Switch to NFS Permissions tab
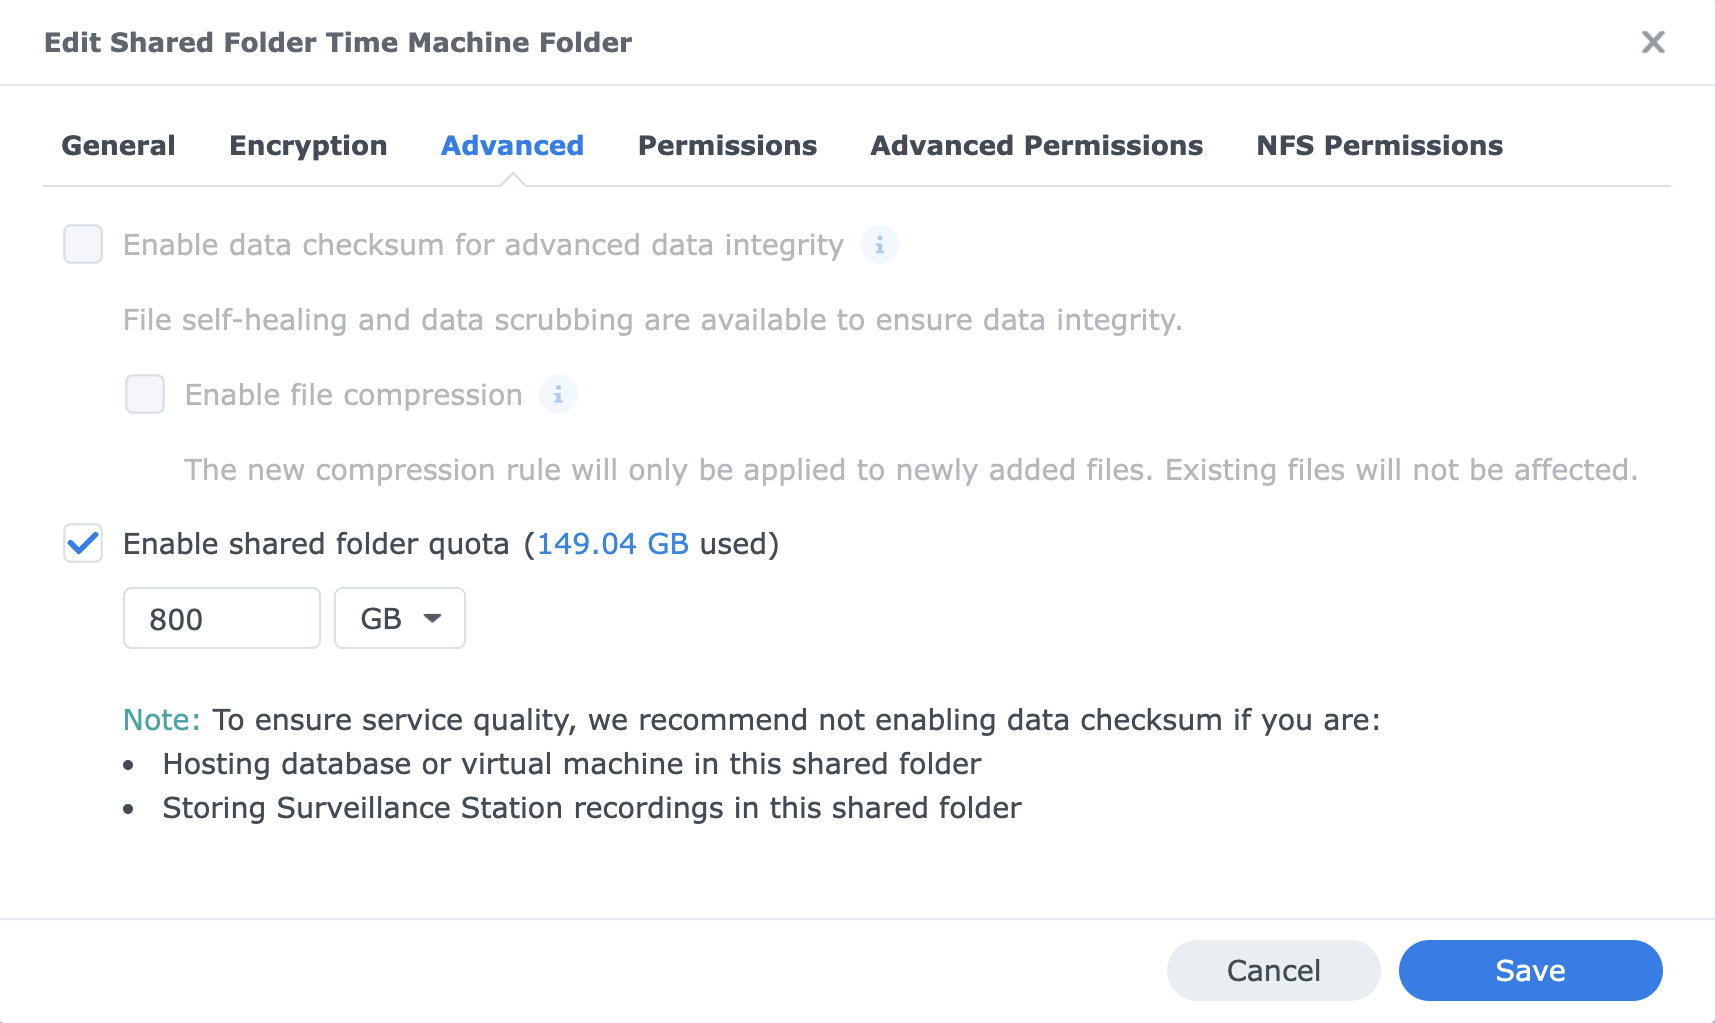Image resolution: width=1715 pixels, height=1023 pixels. click(x=1379, y=146)
